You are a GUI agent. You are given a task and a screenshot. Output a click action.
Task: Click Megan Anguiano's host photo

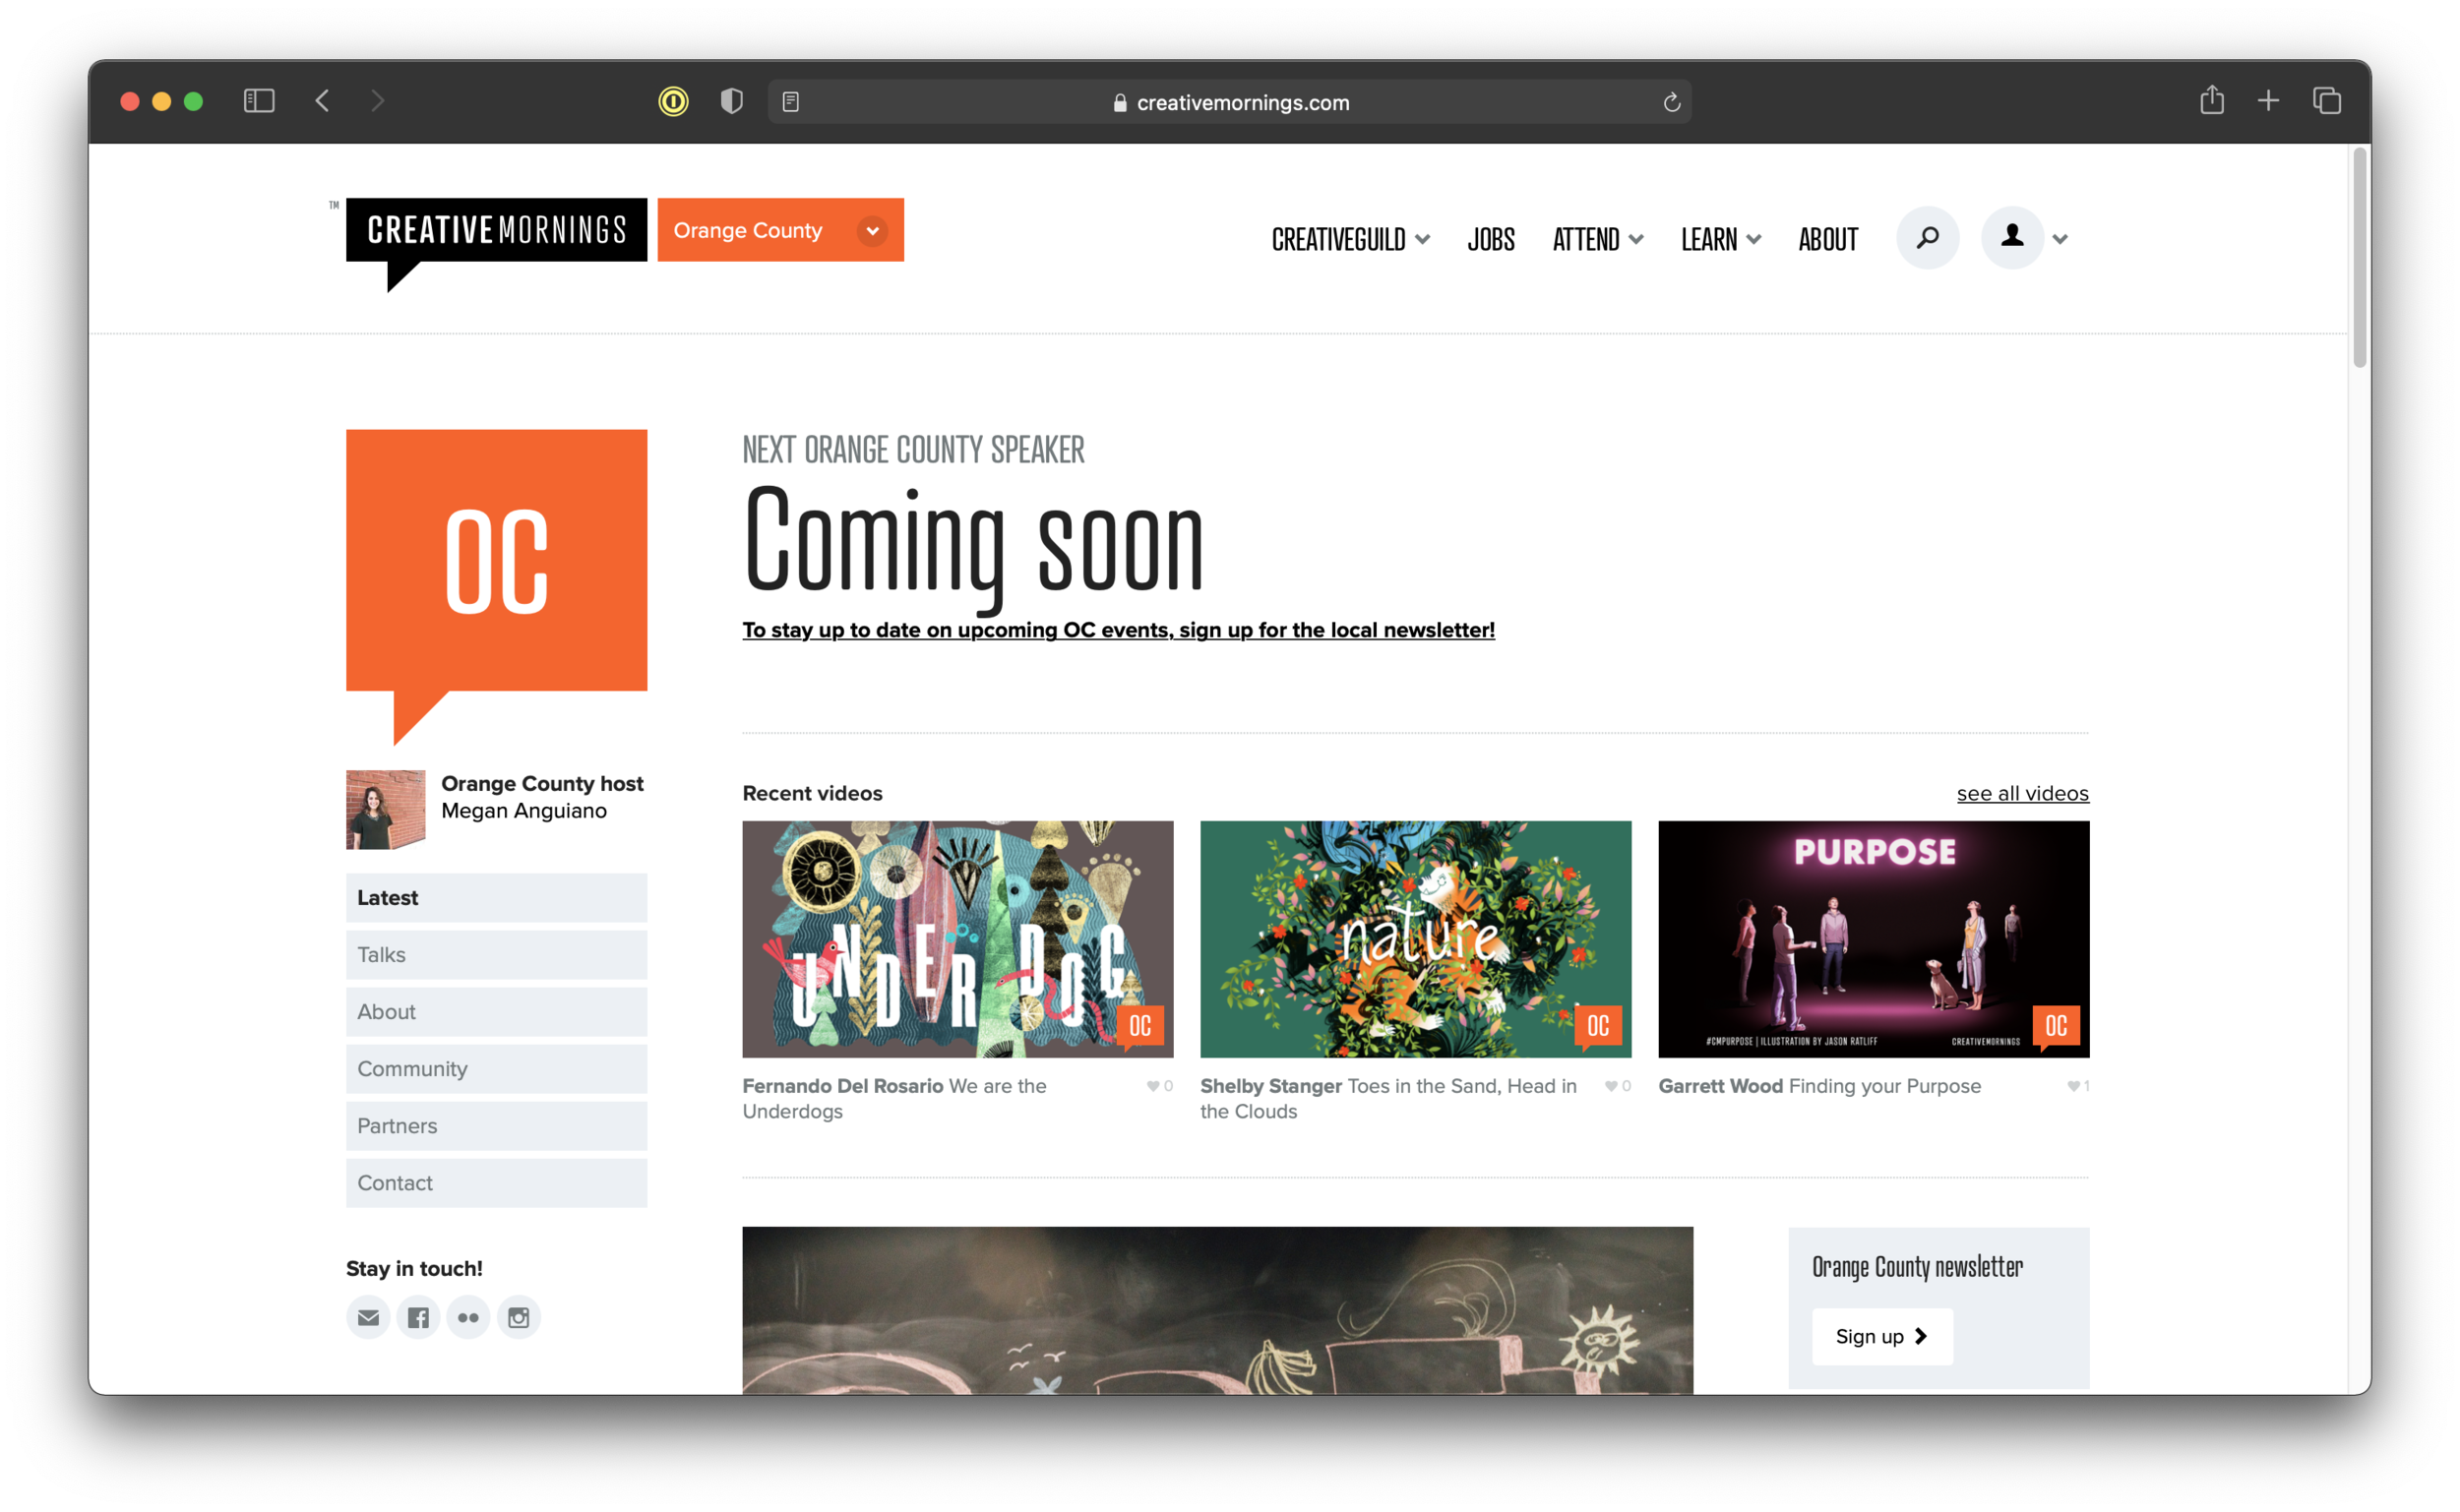pyautogui.click(x=385, y=810)
